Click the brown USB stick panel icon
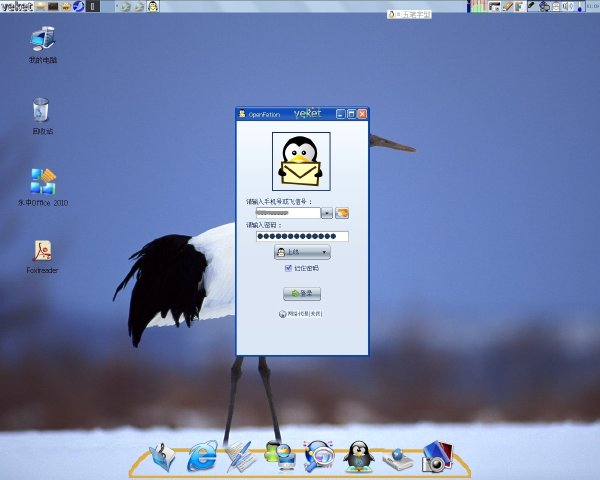 508,7
